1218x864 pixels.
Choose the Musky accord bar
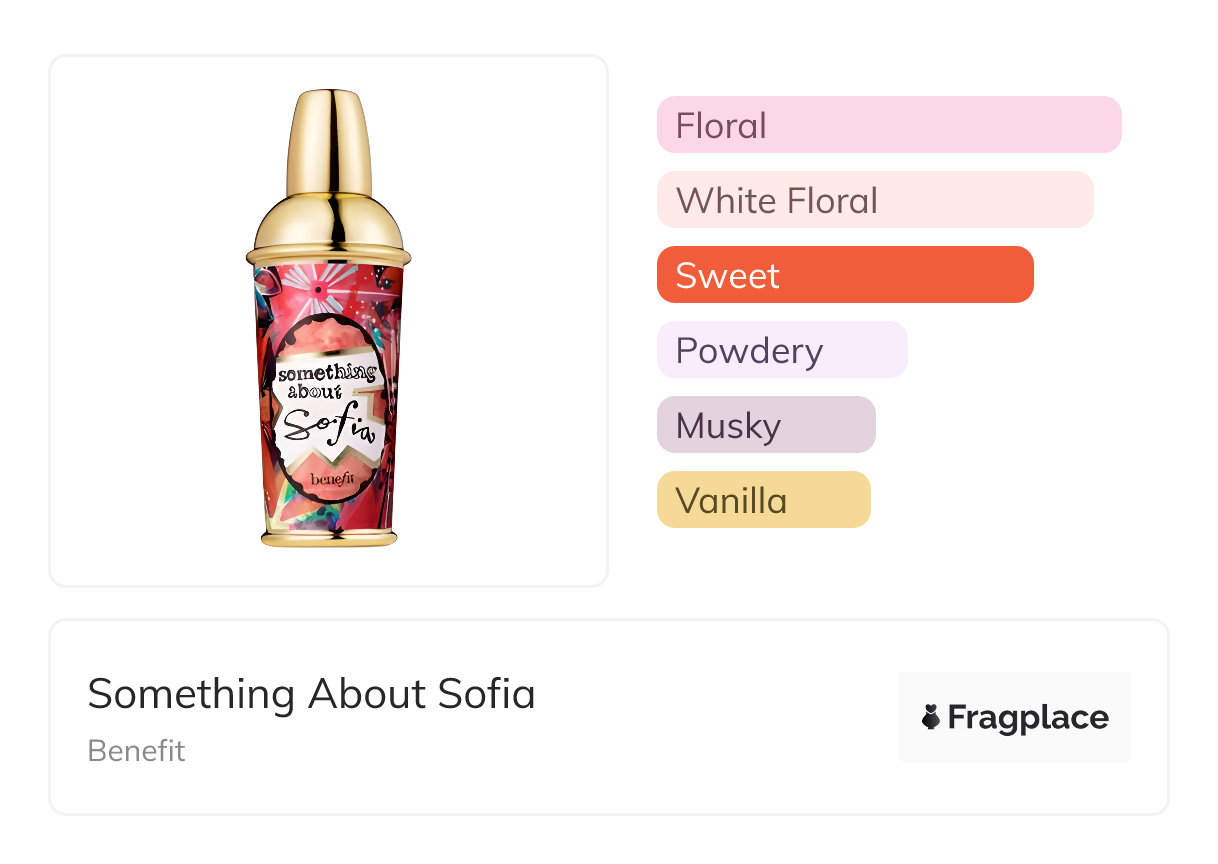[765, 425]
